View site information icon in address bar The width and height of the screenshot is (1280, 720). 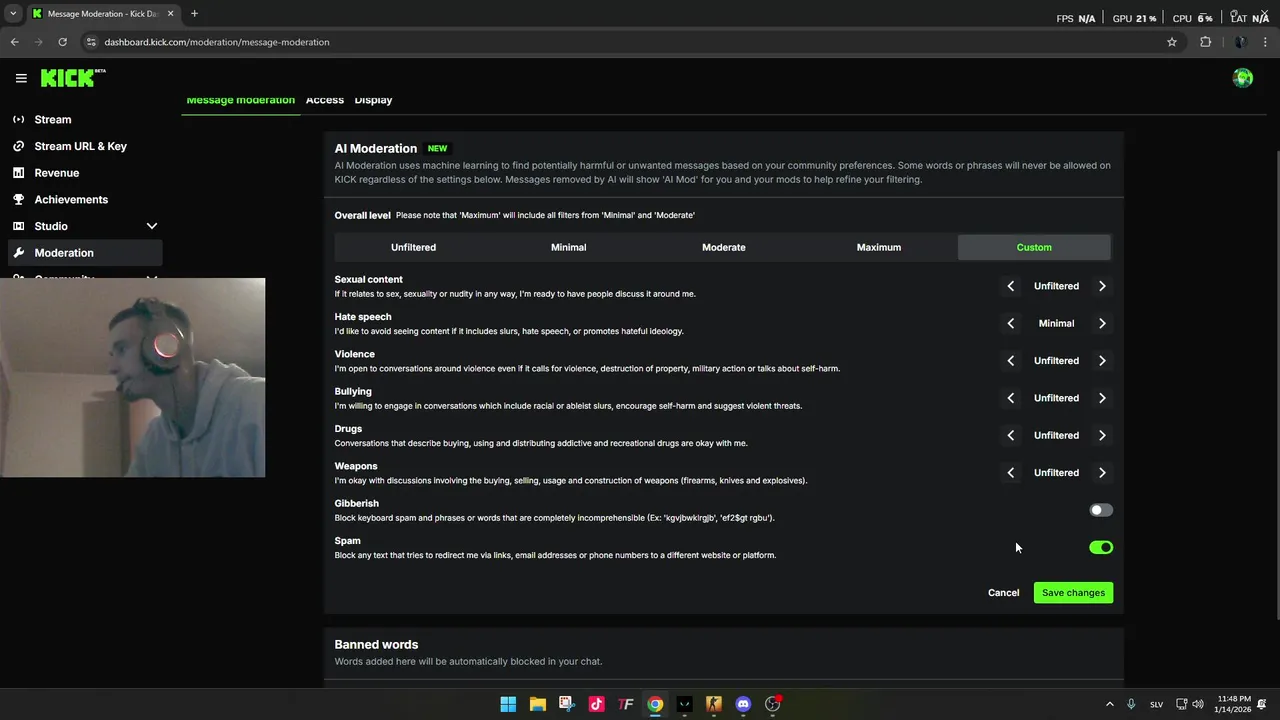pyautogui.click(x=91, y=42)
